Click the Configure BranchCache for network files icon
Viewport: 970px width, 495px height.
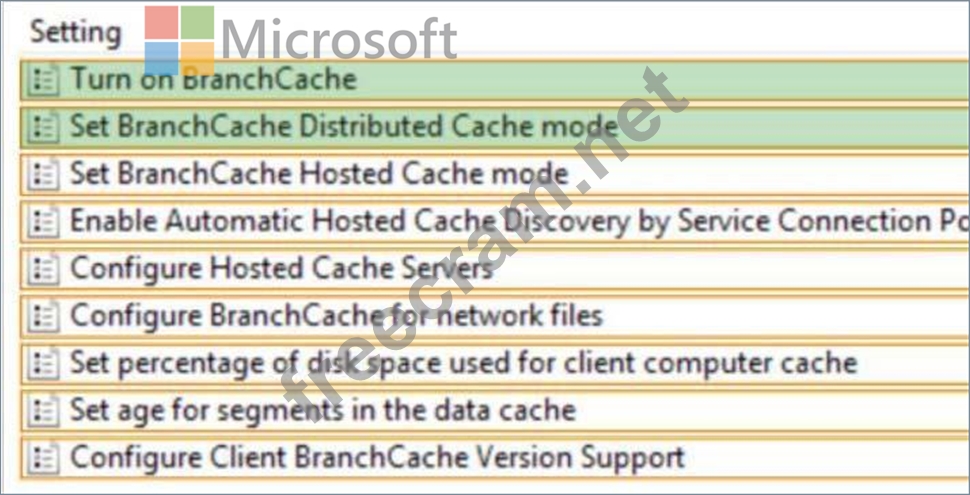(44, 316)
